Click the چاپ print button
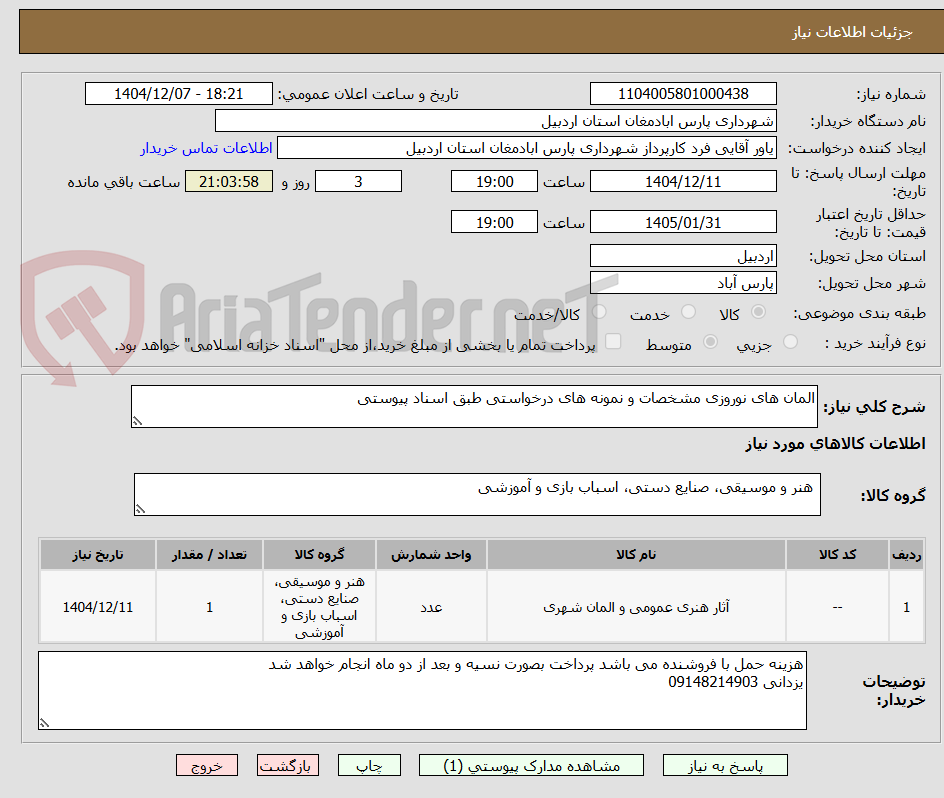Screen dimensions: 944x798 click(x=369, y=765)
